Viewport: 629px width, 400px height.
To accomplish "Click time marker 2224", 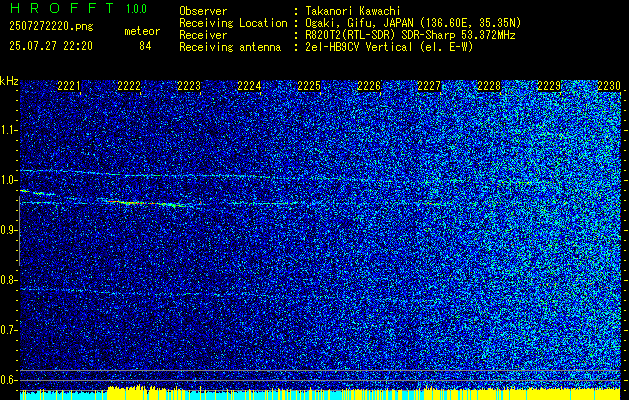I will click(249, 86).
